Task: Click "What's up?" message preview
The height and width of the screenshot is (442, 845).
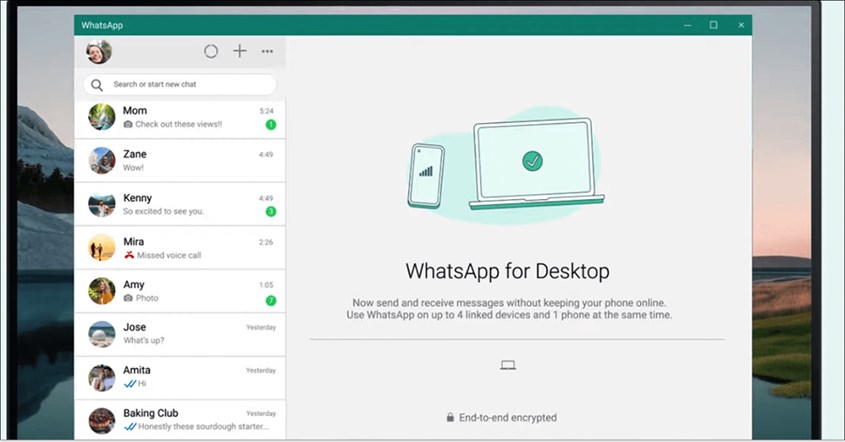Action: point(143,341)
